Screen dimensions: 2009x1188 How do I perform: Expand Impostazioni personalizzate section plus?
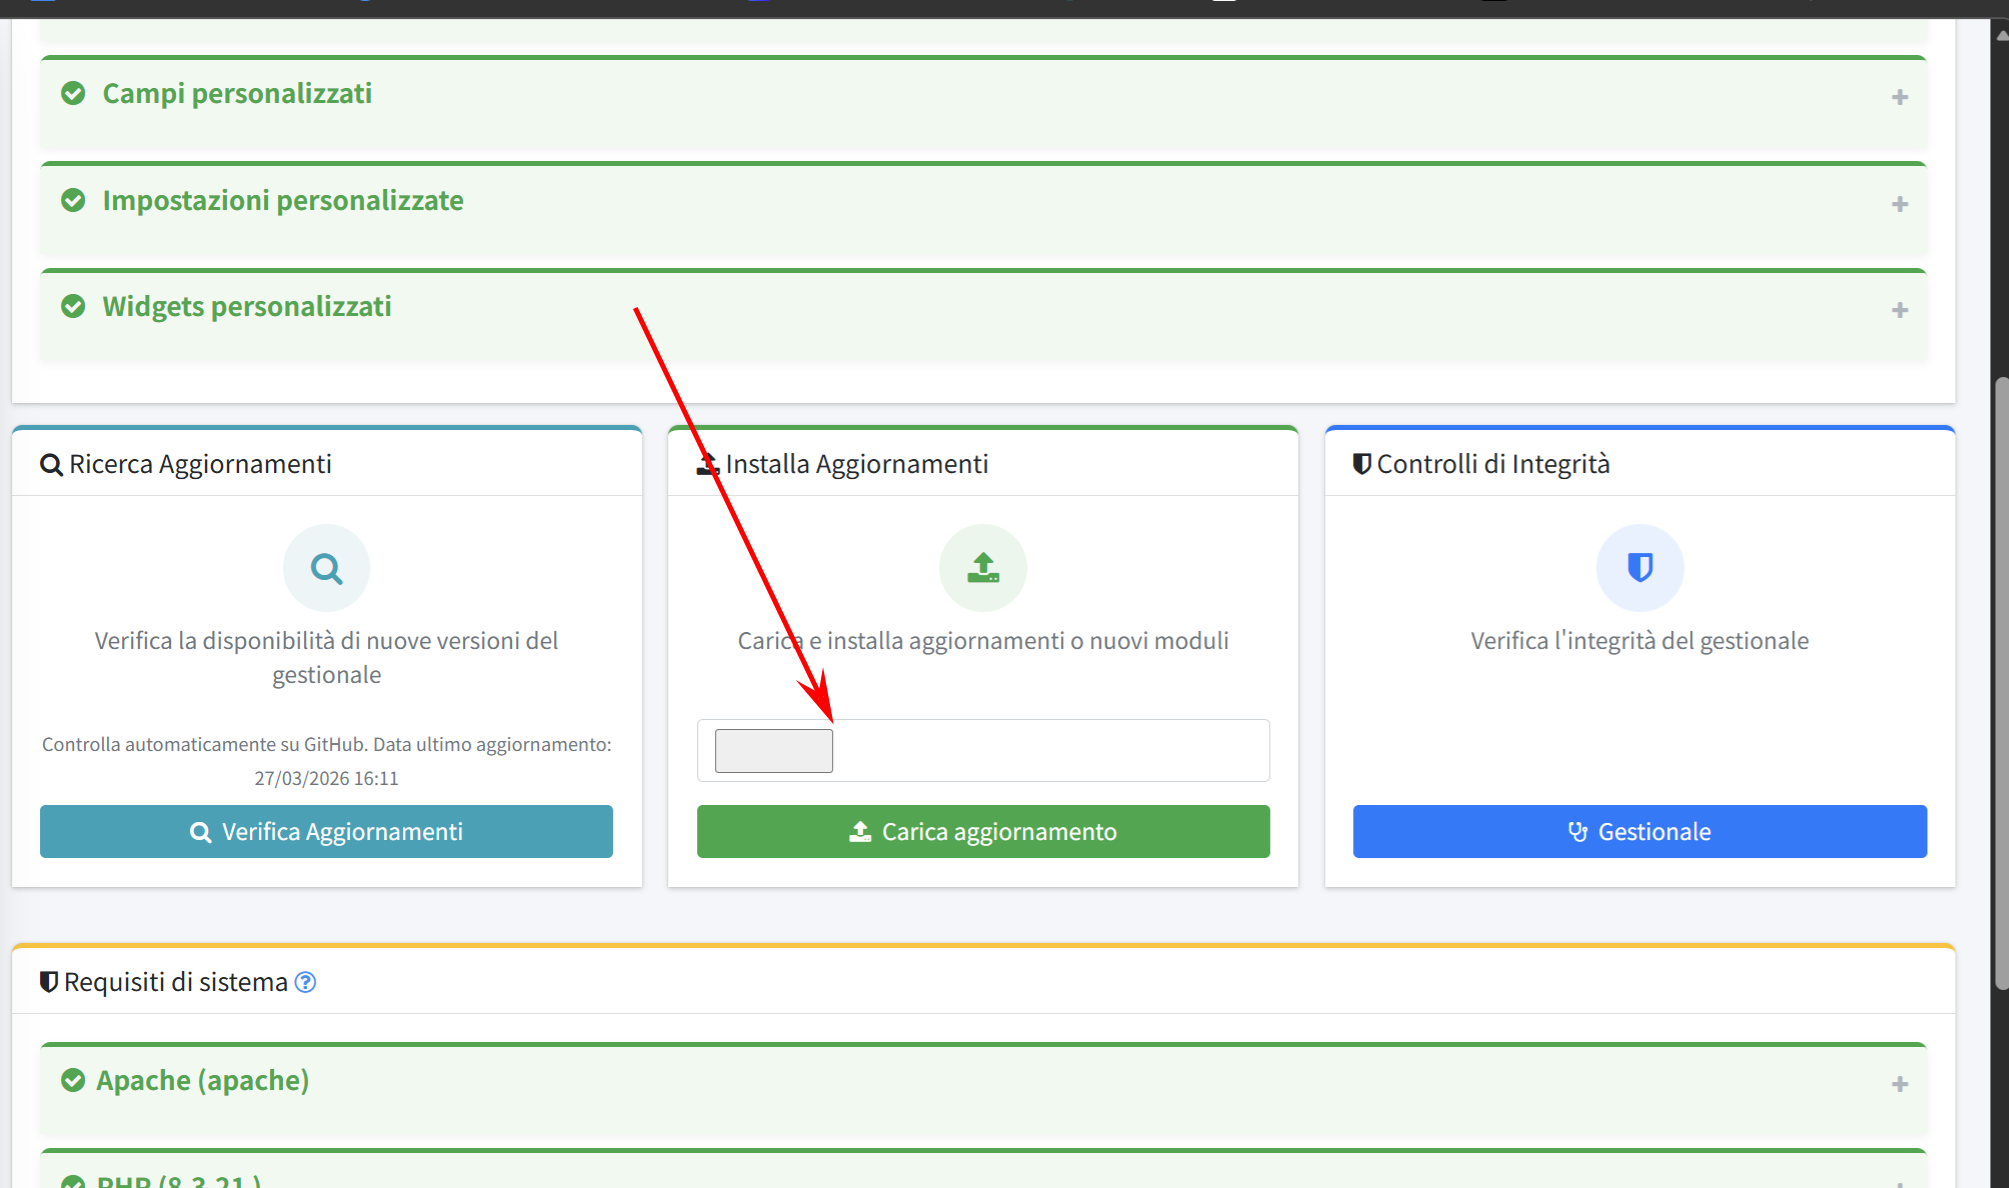point(1900,204)
